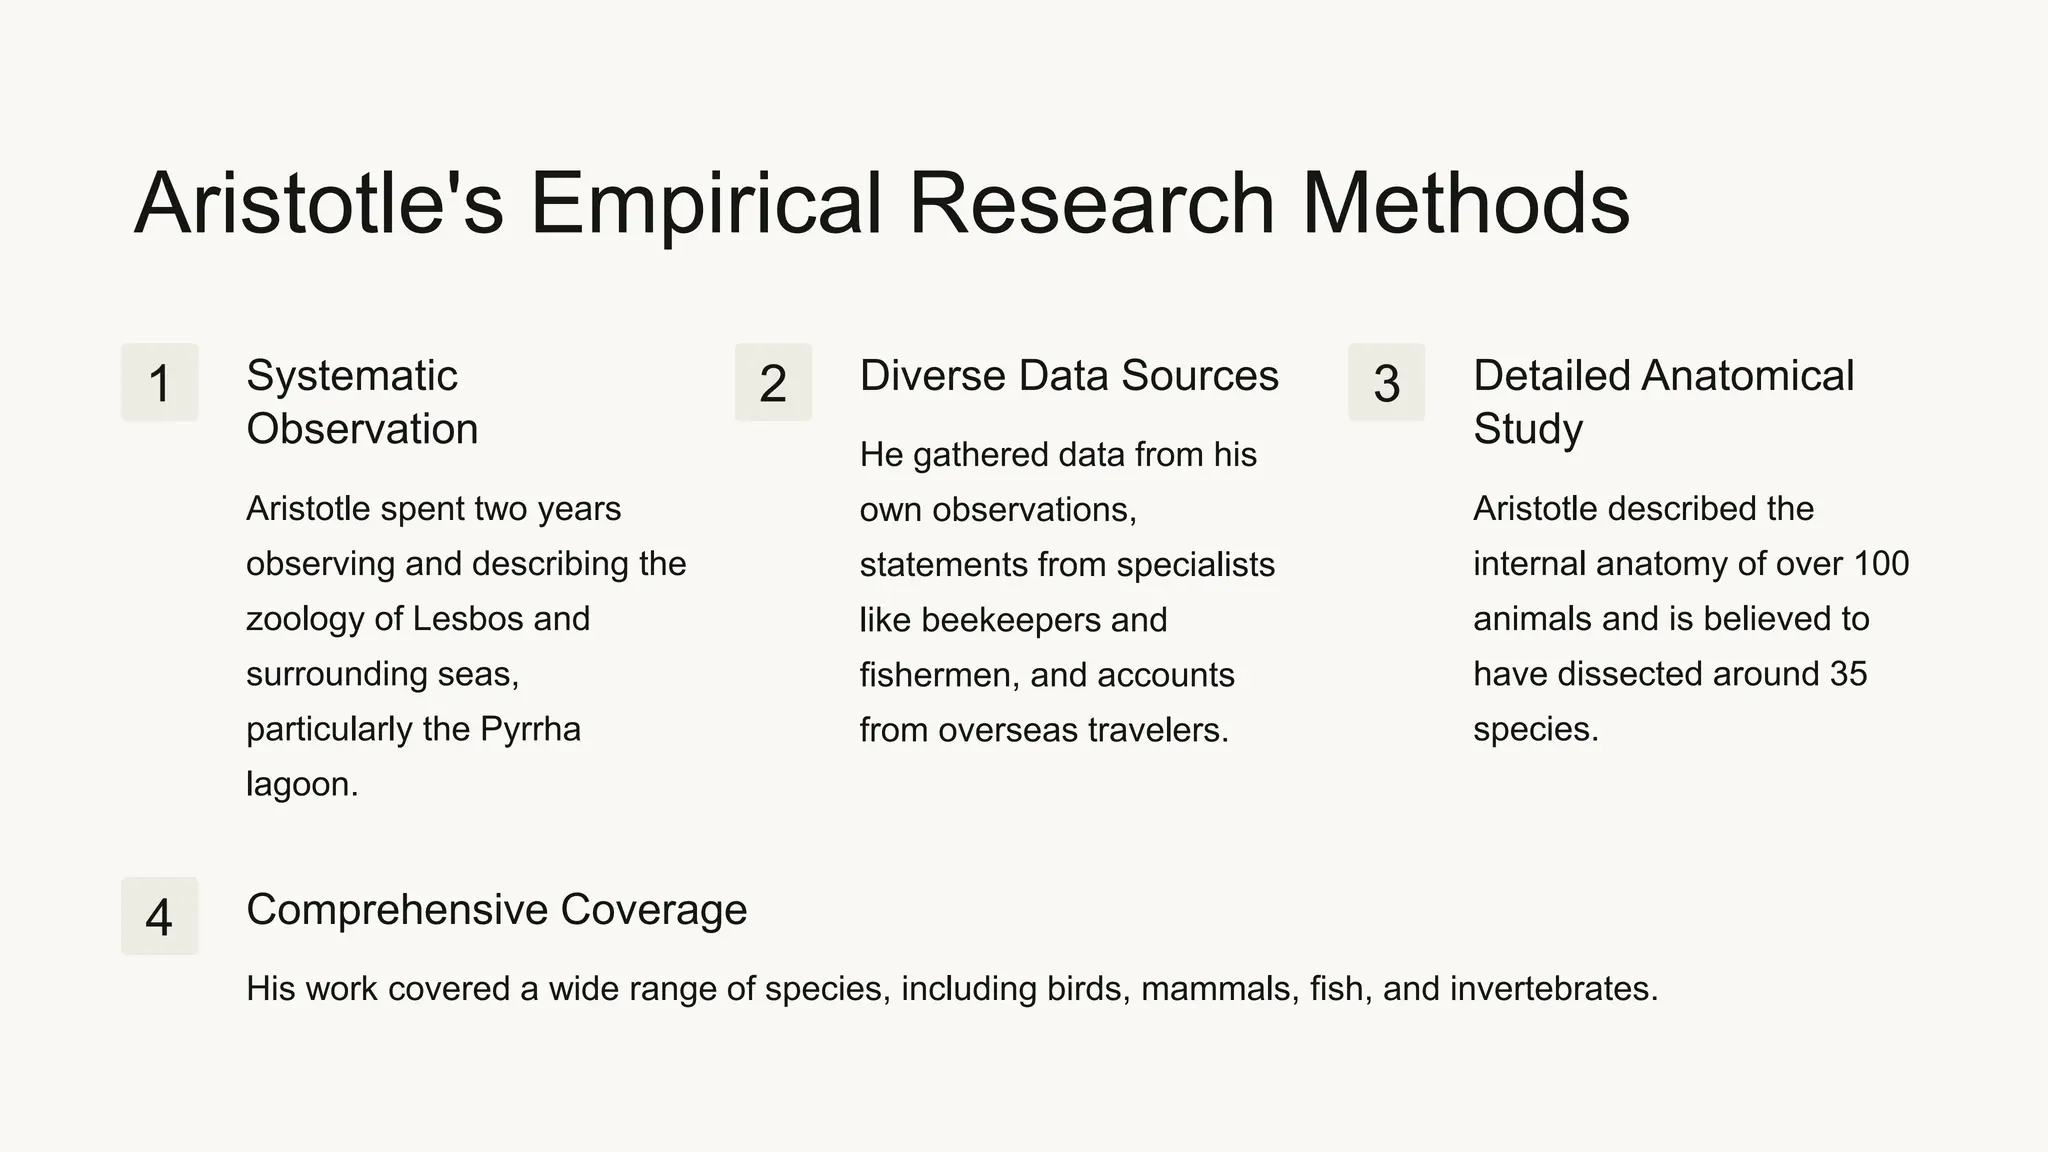Select the slide title Aristotle's Empirical Research Methods
The image size is (2048, 1152).
coord(882,204)
